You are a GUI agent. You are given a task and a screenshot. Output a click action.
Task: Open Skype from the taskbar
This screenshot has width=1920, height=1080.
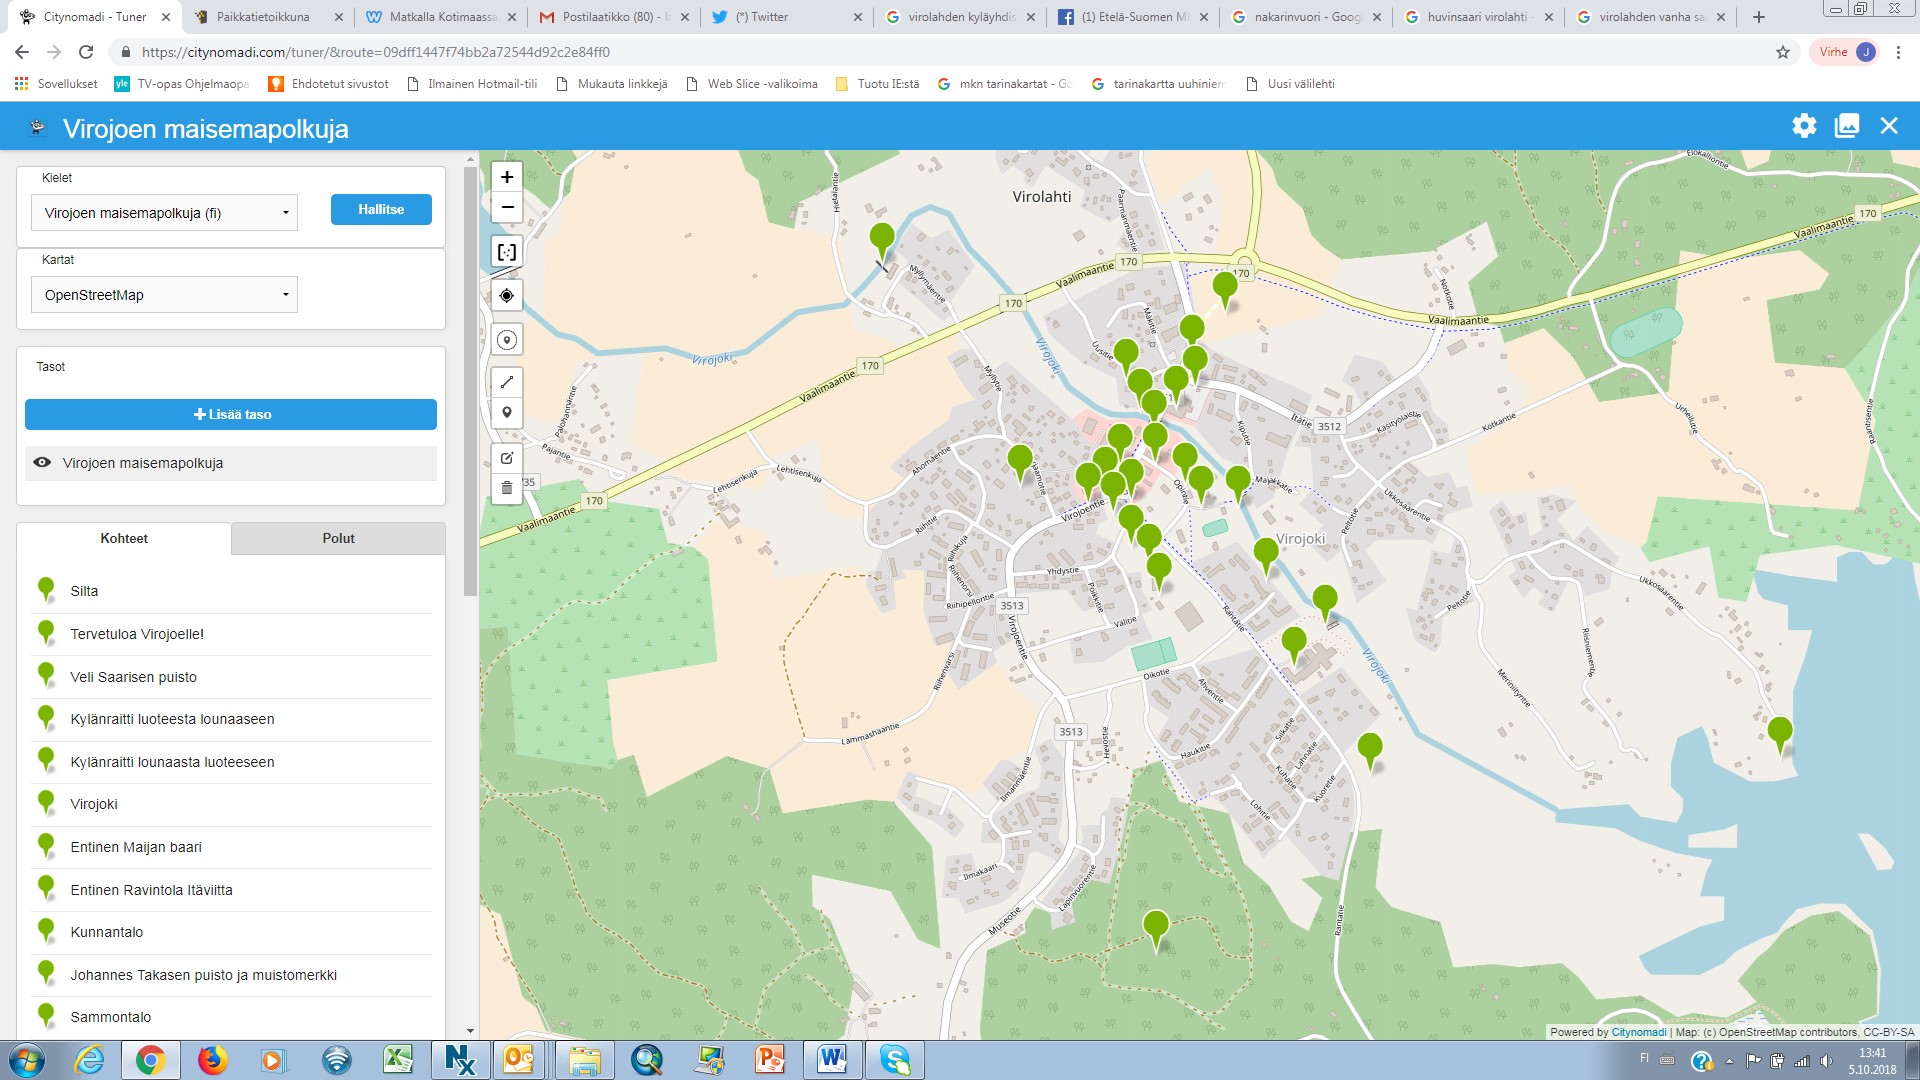tap(895, 1060)
